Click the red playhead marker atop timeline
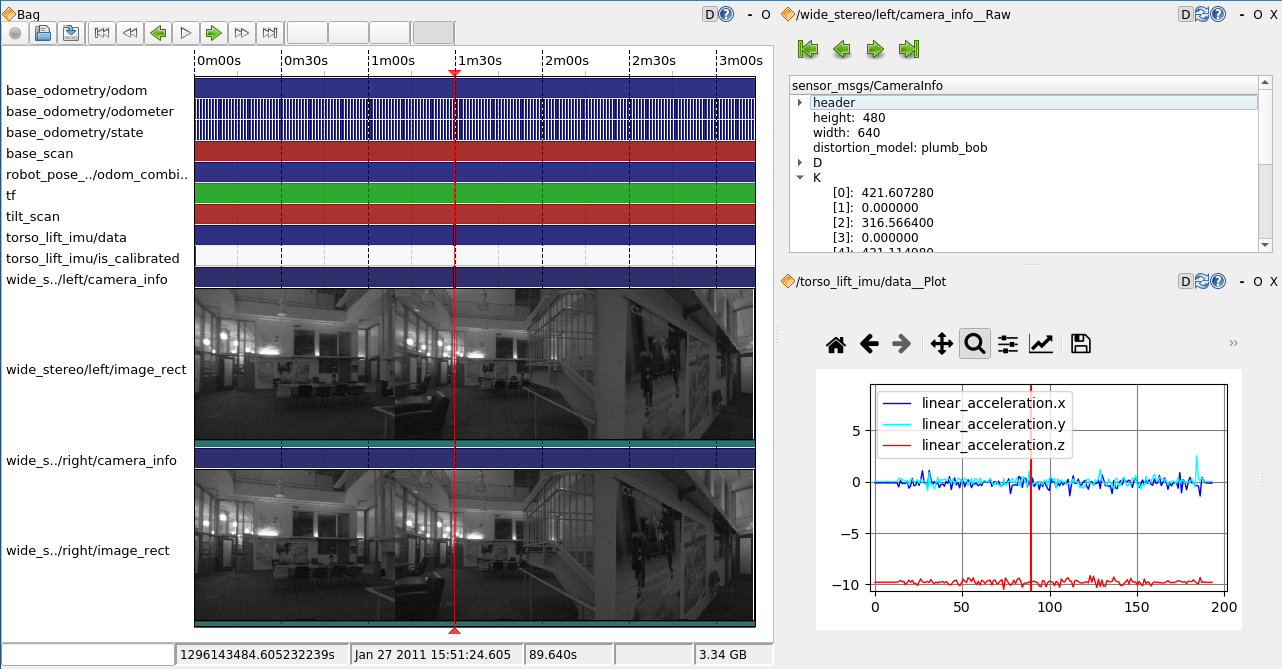The image size is (1282, 669). tap(455, 73)
